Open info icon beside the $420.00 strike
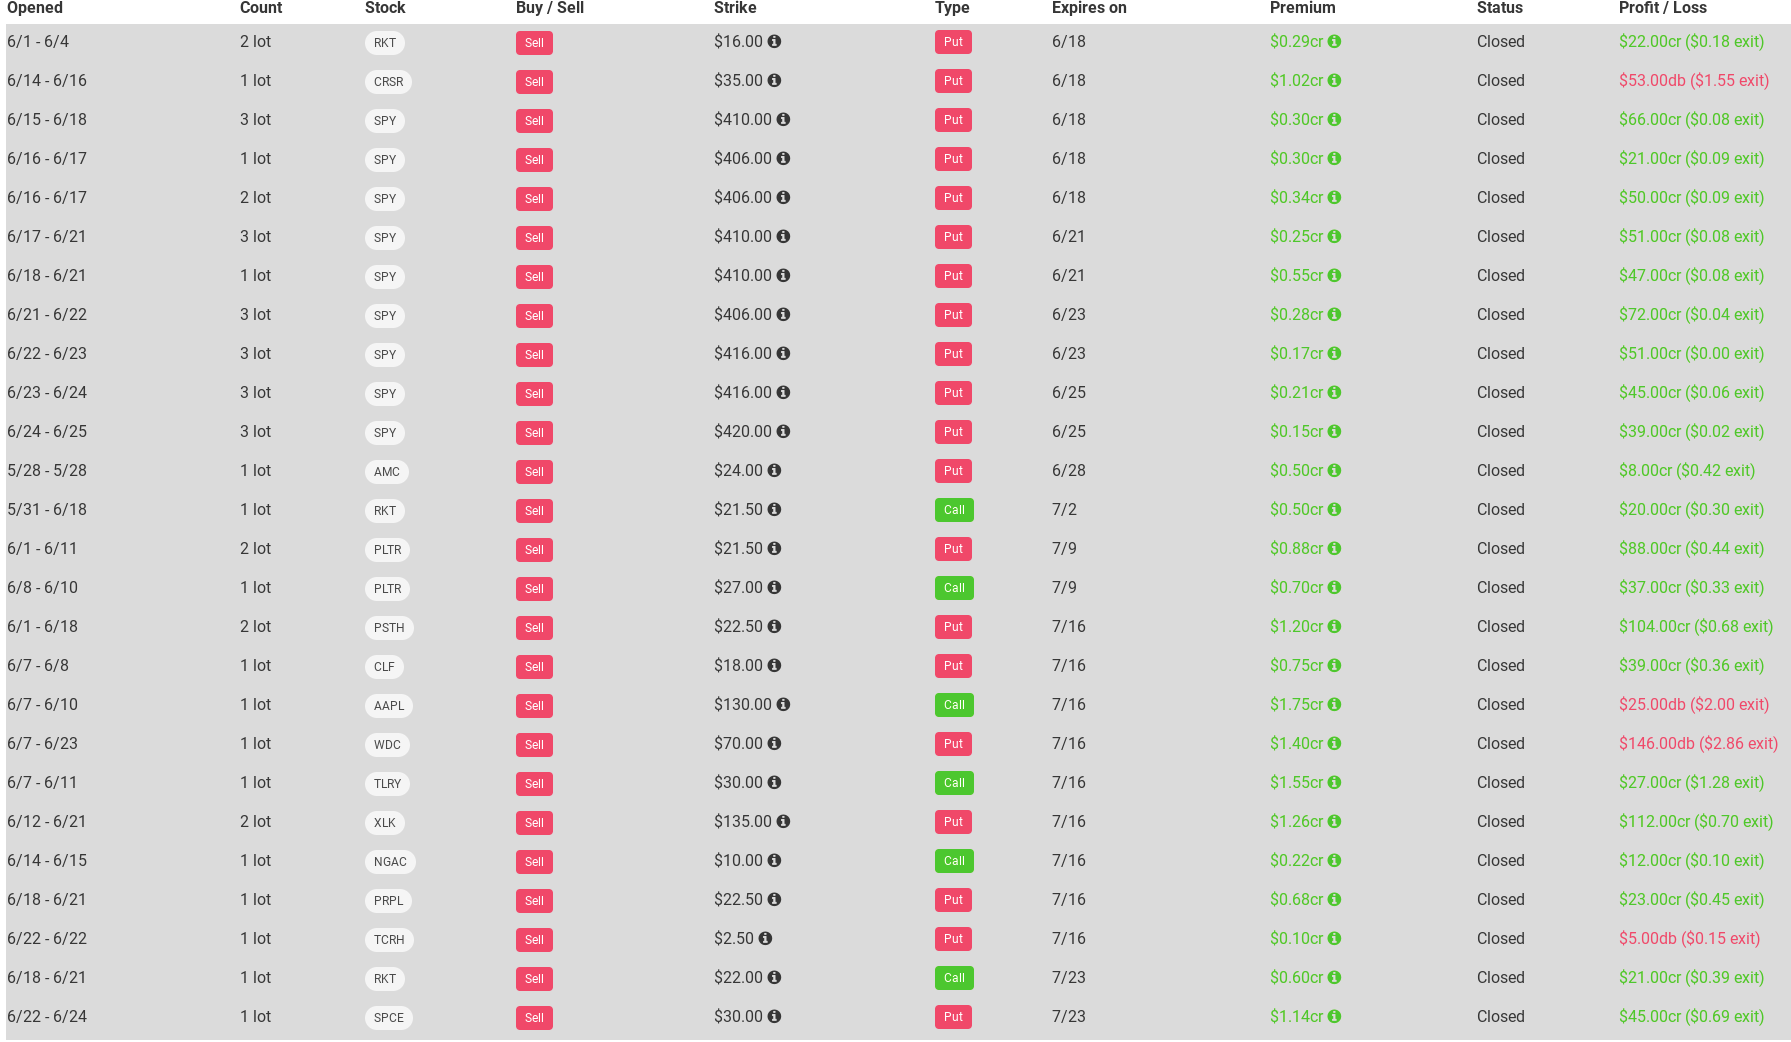1791x1042 pixels. 783,432
